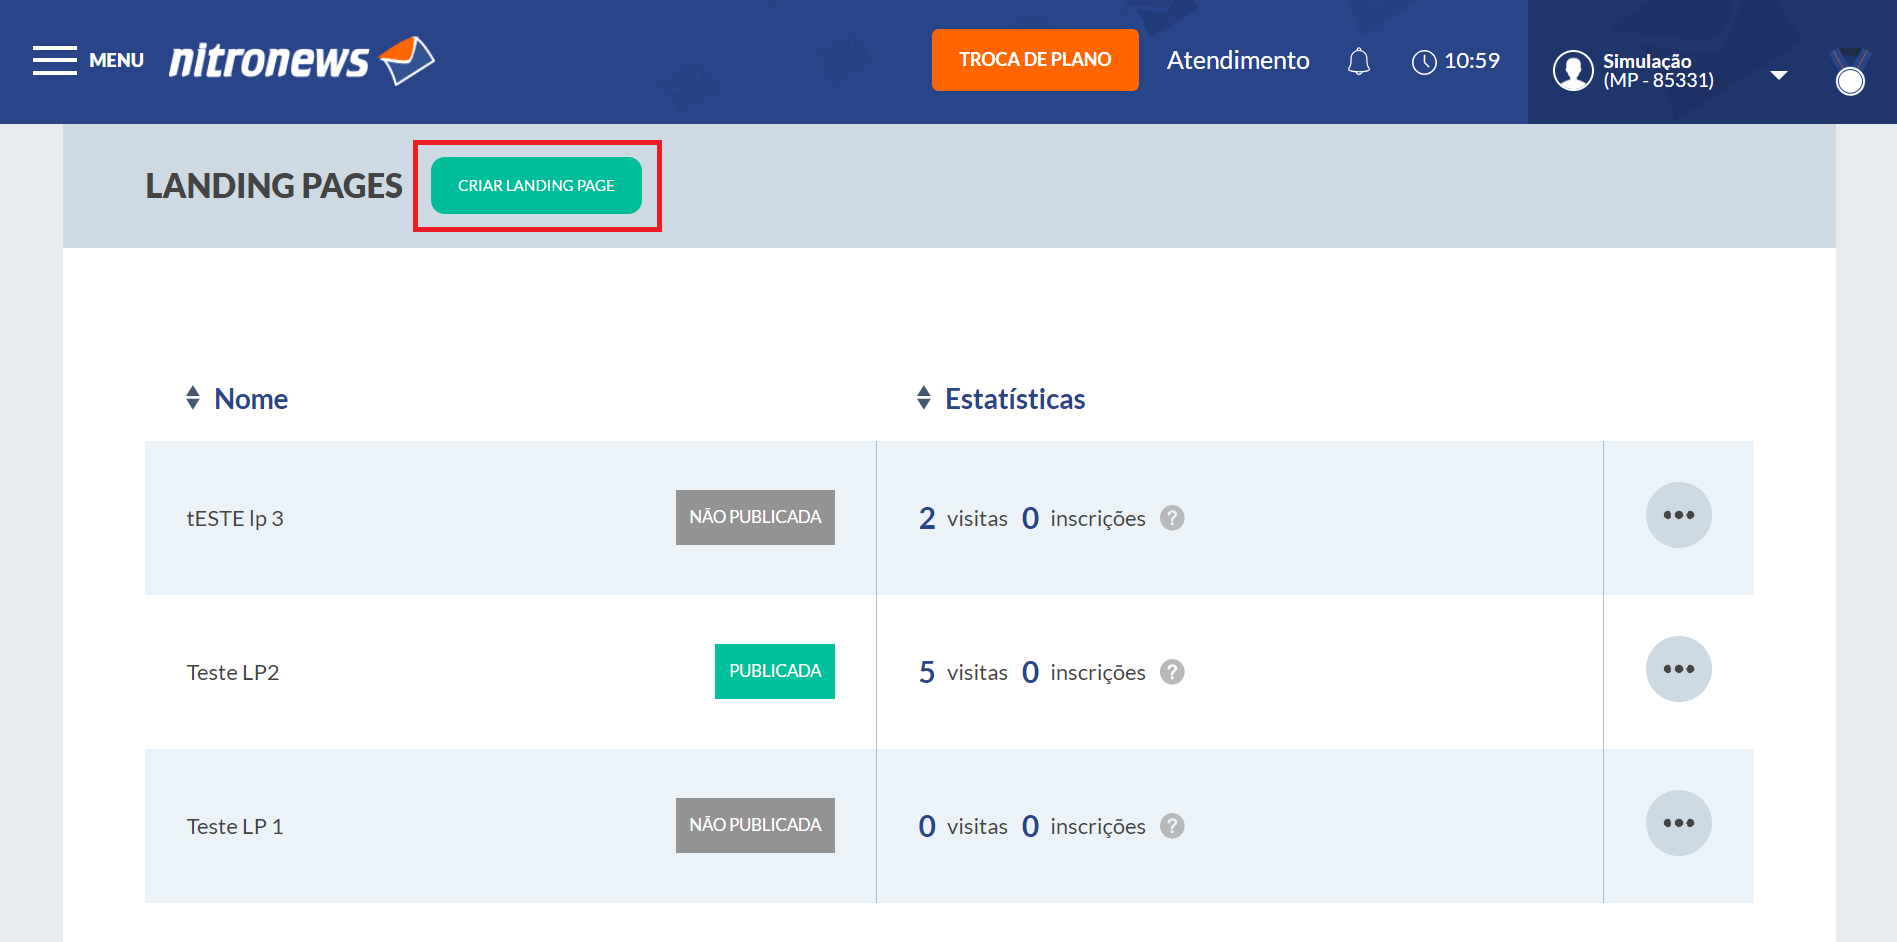The width and height of the screenshot is (1897, 942).
Task: Click the Nome column header text
Action: [x=251, y=399]
